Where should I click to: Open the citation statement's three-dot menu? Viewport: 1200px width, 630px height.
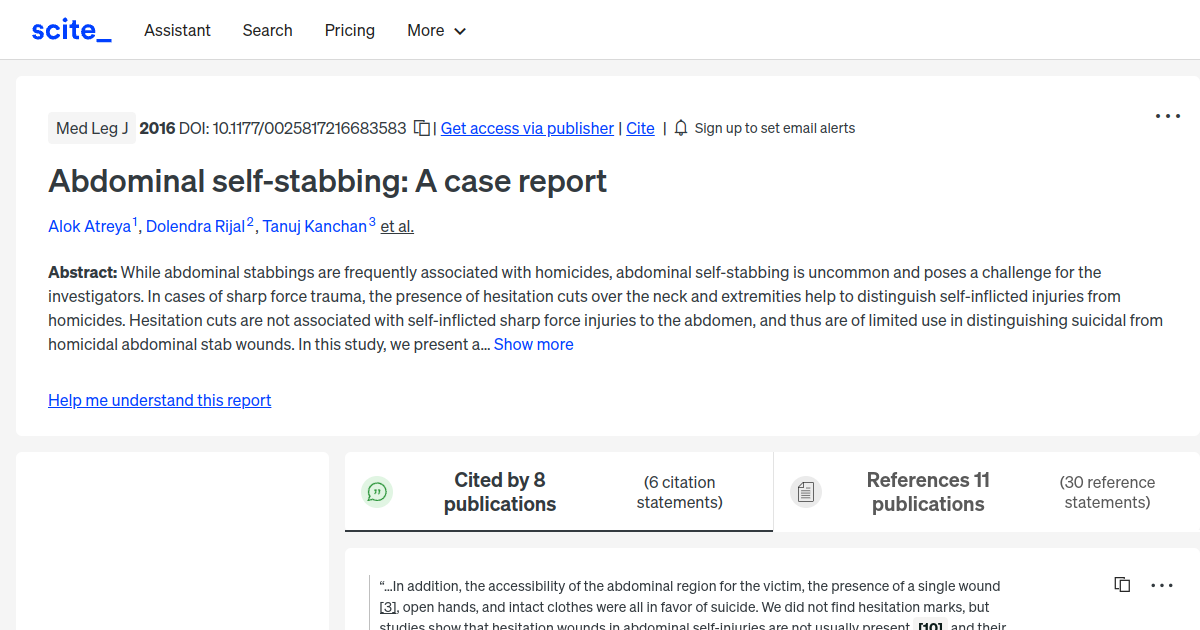[1162, 584]
